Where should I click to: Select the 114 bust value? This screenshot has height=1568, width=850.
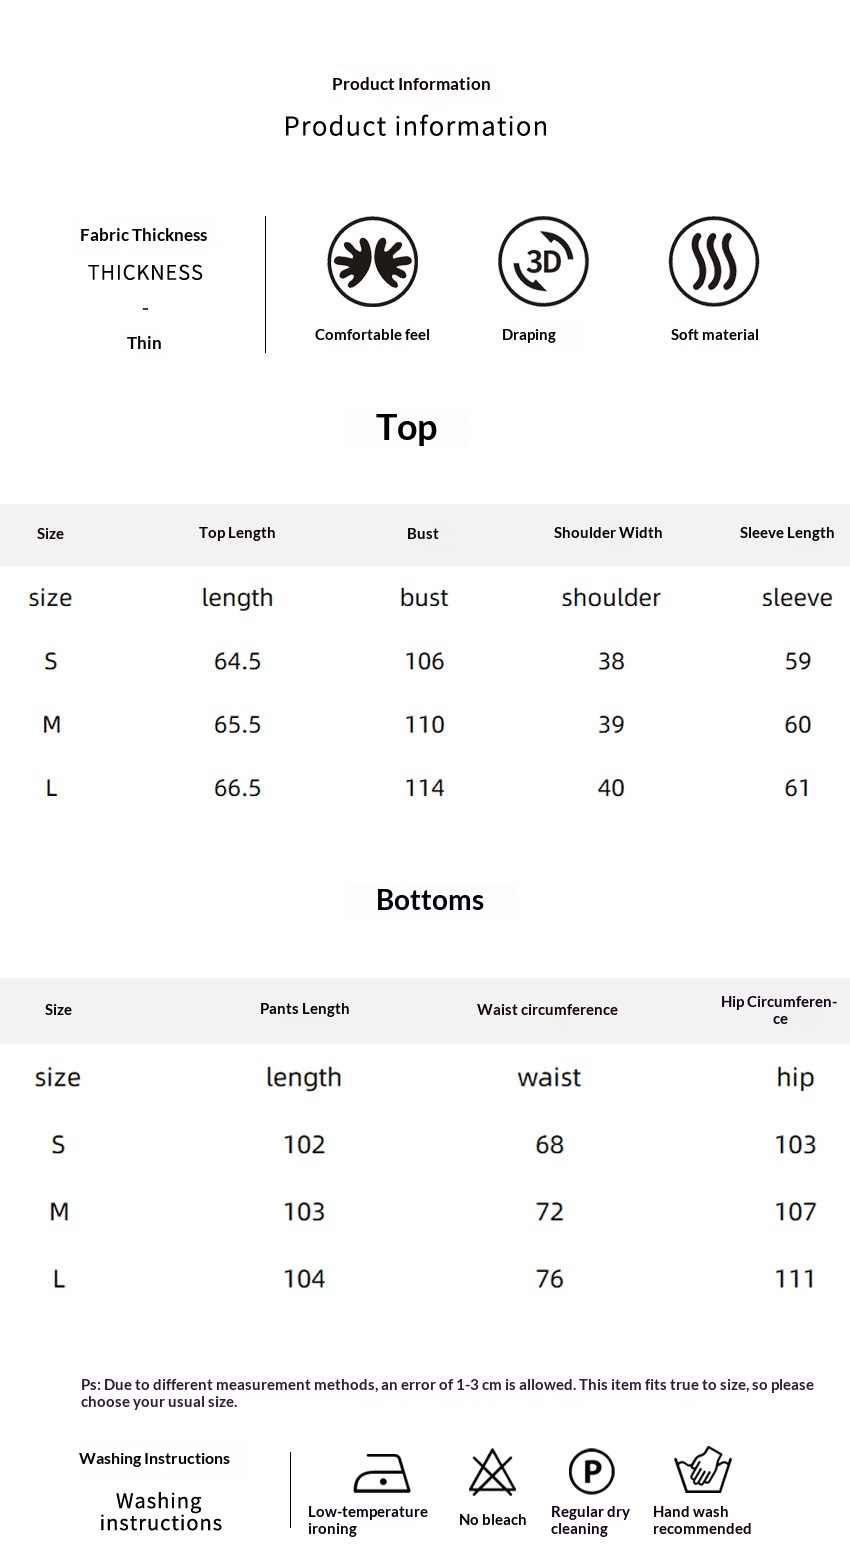[x=424, y=788]
